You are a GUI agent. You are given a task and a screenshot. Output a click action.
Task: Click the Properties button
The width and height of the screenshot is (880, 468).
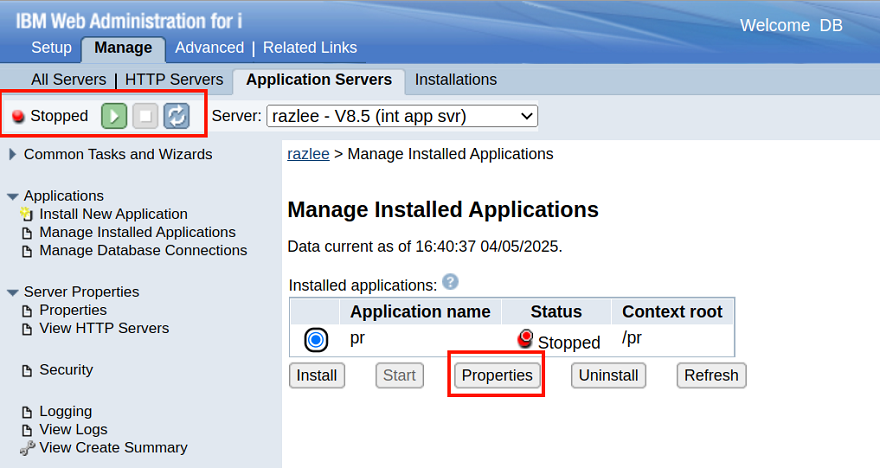tap(497, 376)
